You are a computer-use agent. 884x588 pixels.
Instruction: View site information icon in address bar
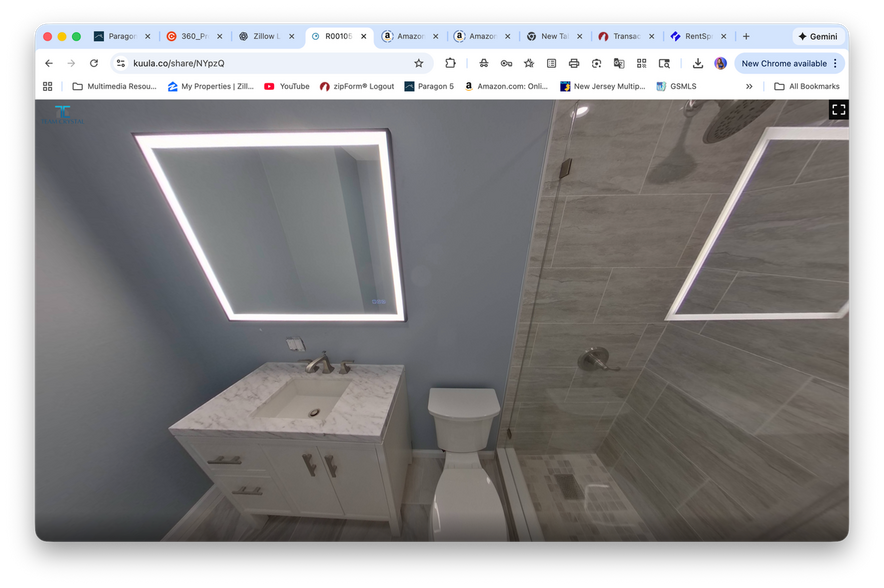click(121, 63)
